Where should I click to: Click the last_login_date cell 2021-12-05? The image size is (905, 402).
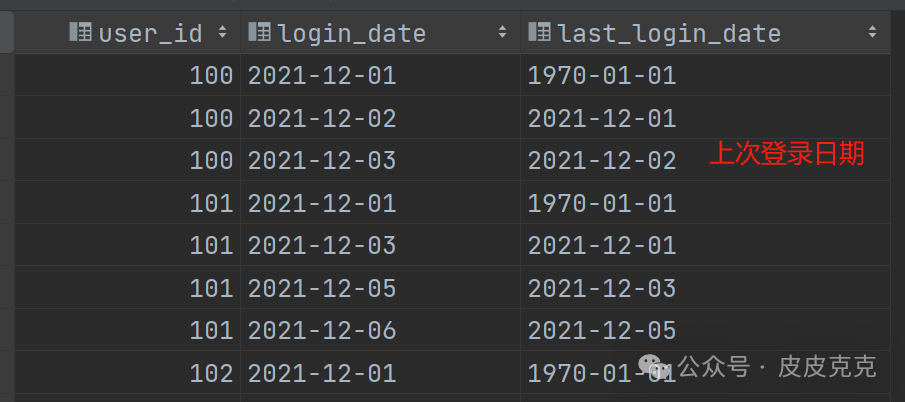(705, 330)
